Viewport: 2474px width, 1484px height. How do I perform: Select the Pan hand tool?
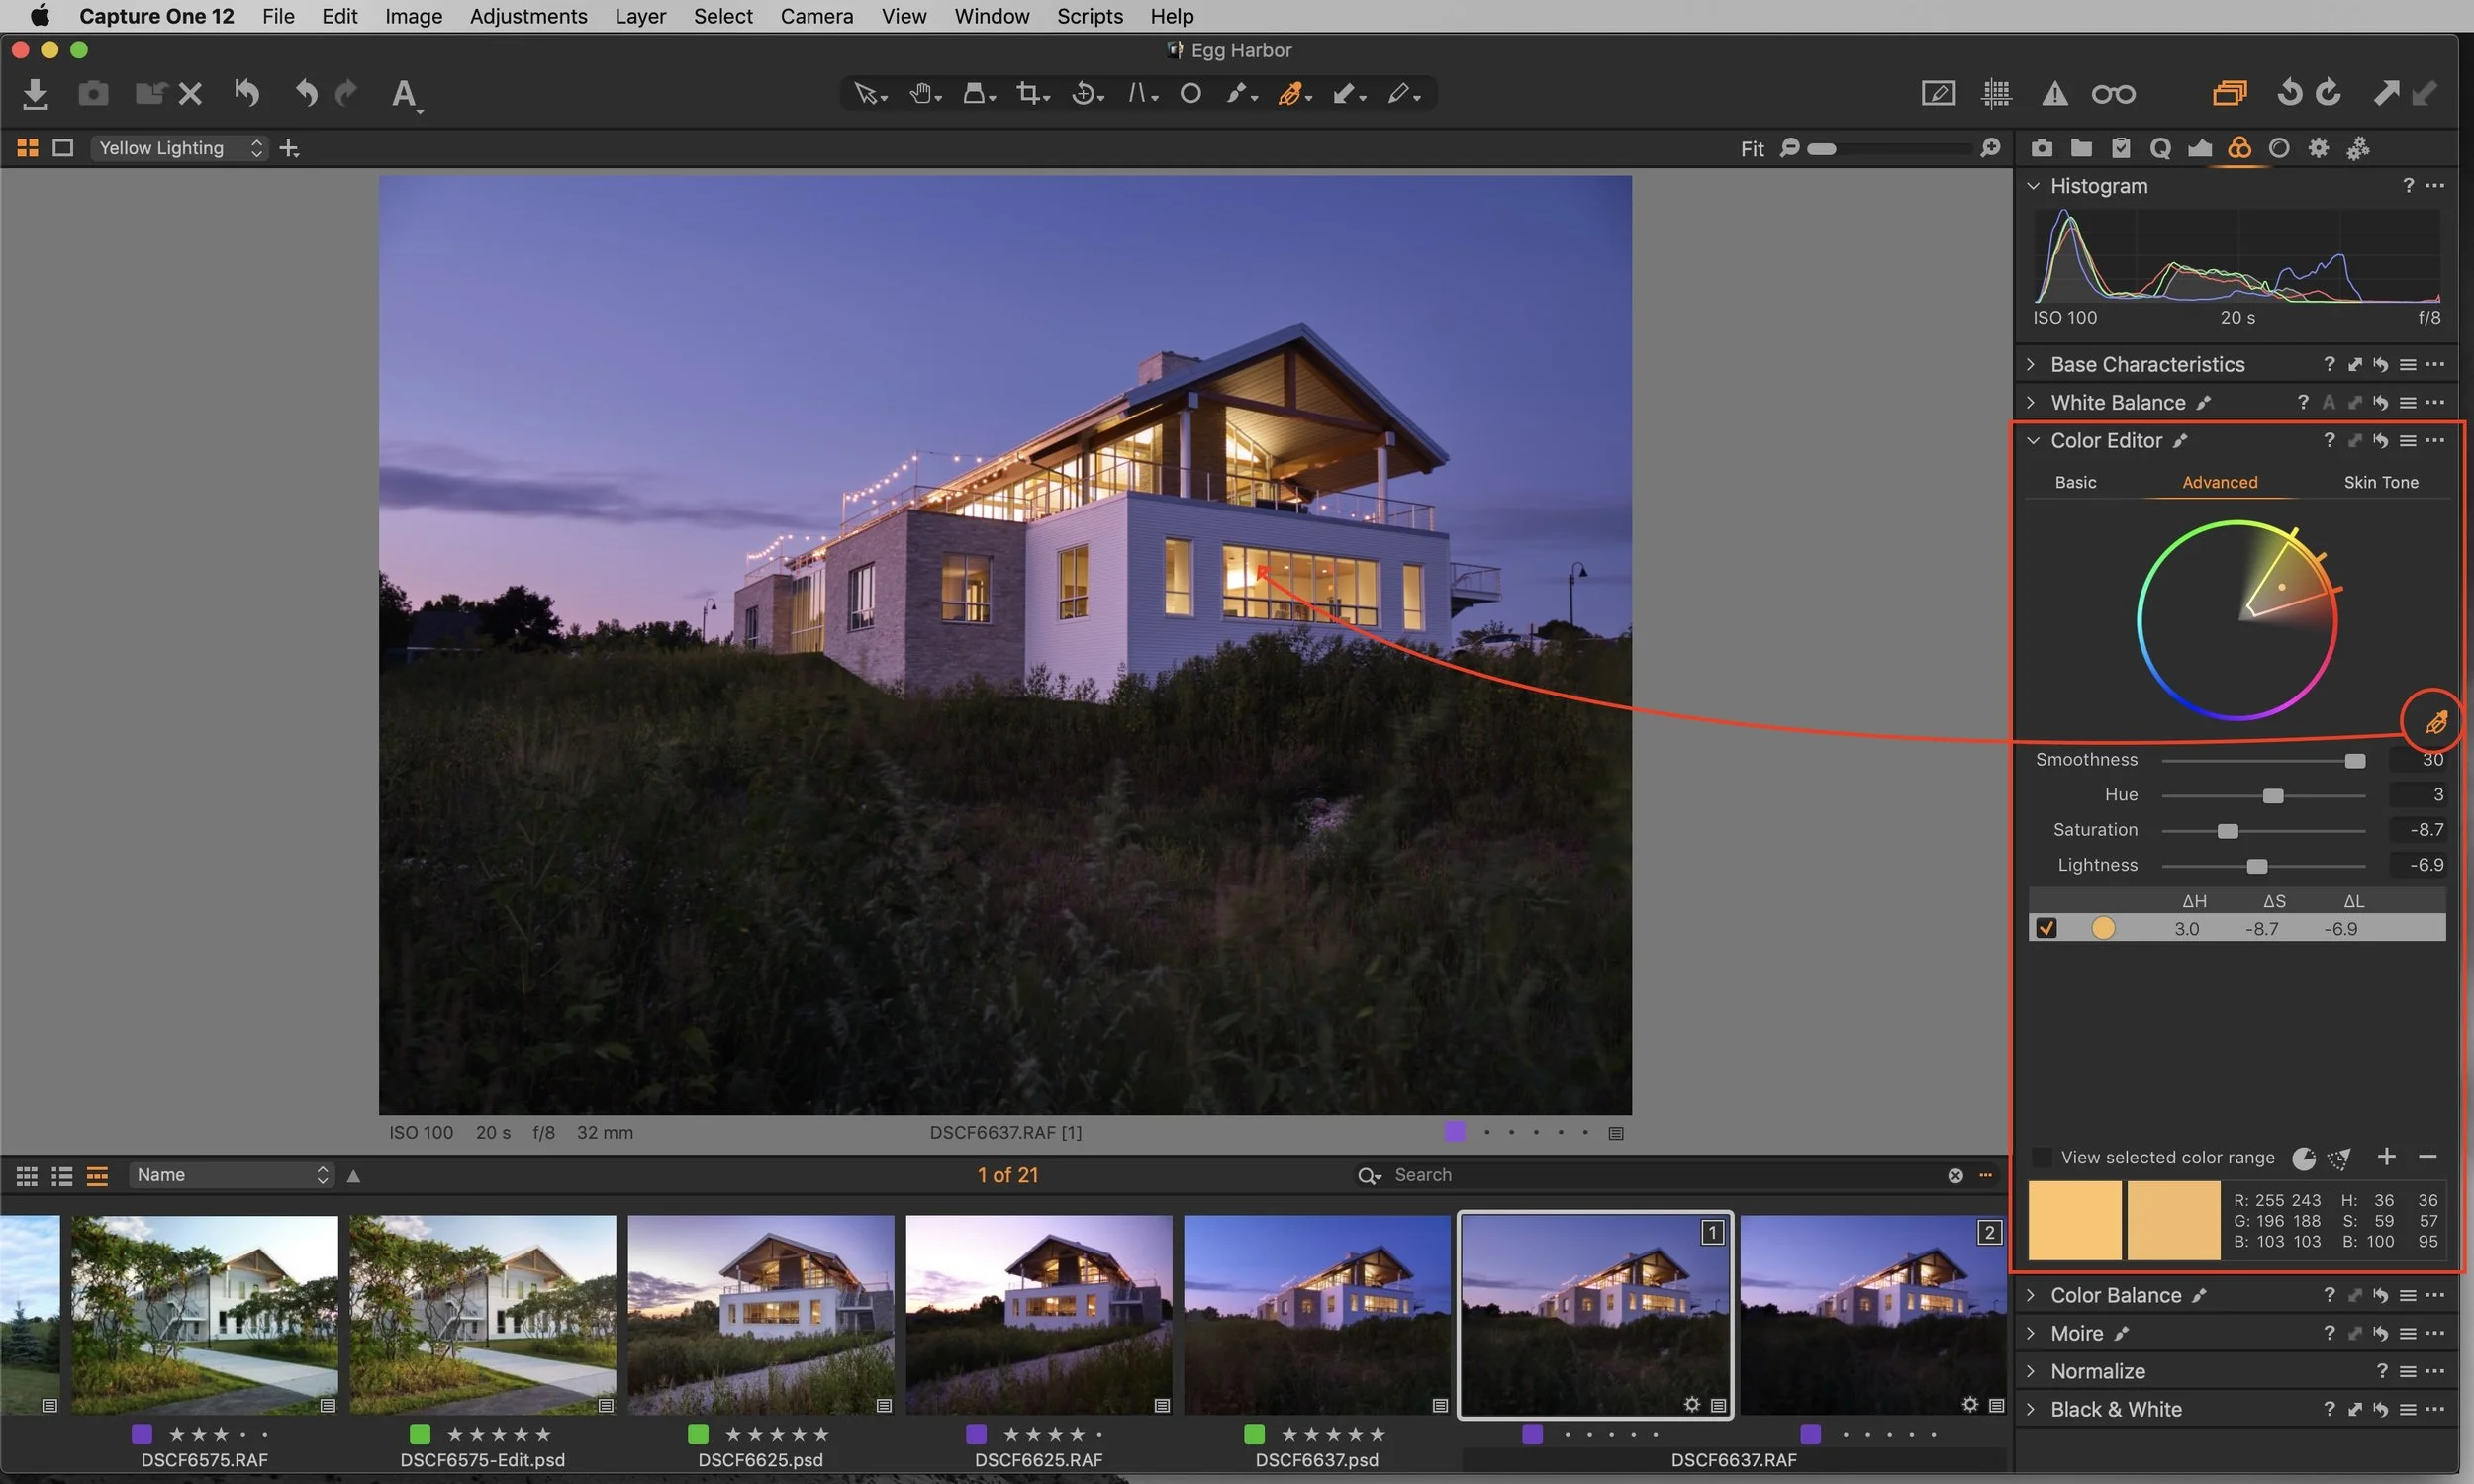pos(923,94)
